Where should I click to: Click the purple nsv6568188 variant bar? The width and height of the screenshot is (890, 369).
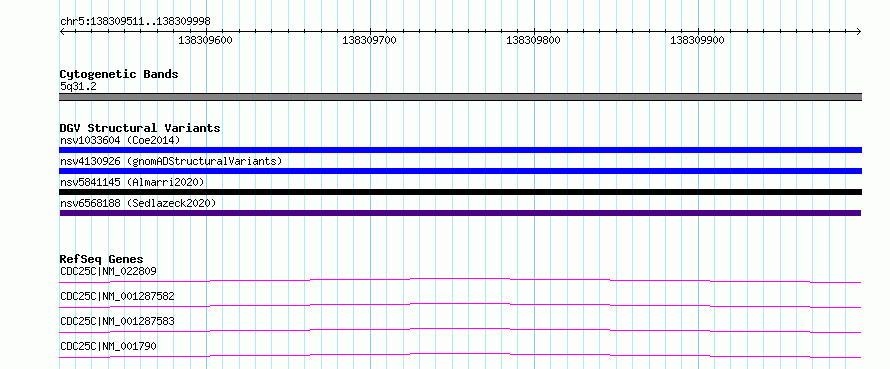click(x=460, y=213)
